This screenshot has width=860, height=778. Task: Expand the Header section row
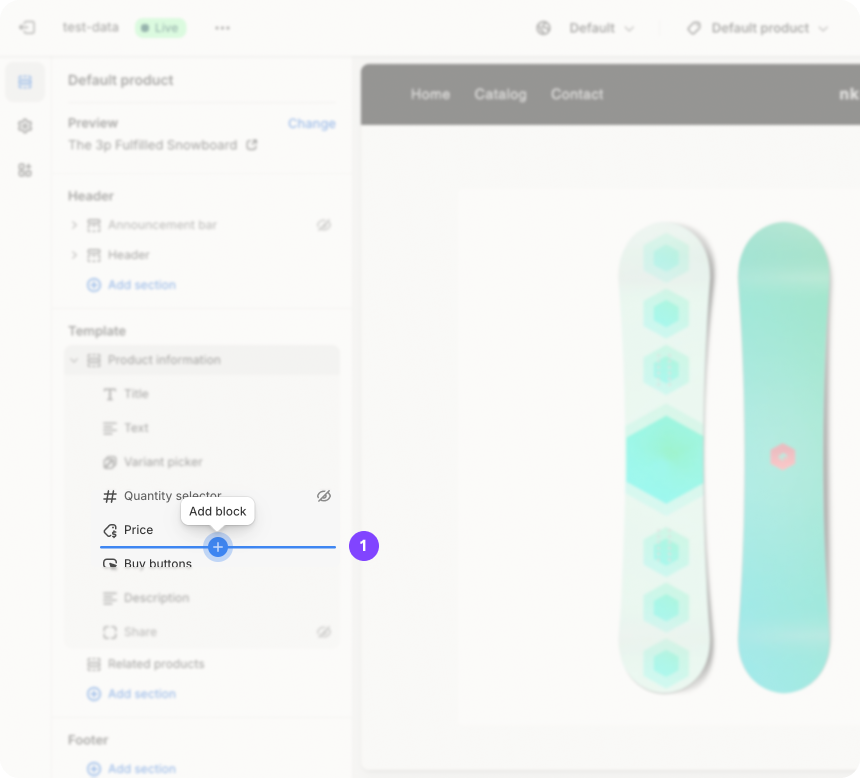pyautogui.click(x=74, y=255)
